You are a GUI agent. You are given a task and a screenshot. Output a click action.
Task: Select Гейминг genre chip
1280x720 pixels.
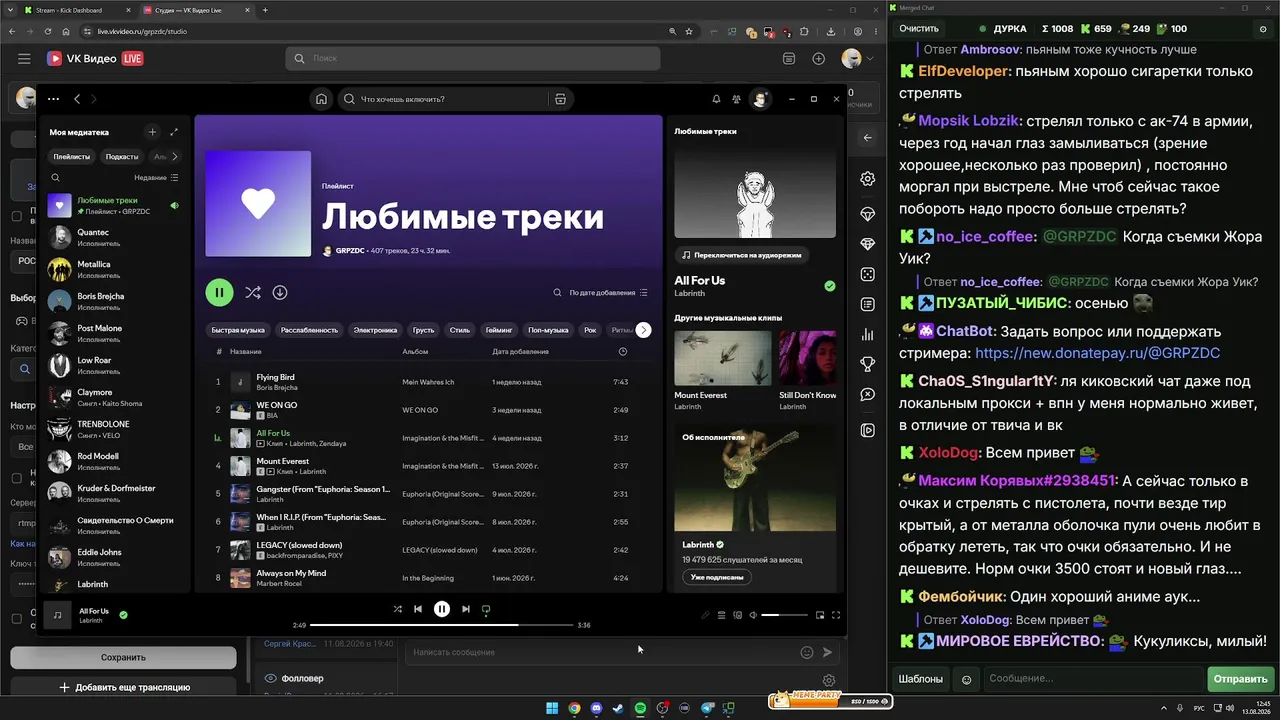[498, 330]
